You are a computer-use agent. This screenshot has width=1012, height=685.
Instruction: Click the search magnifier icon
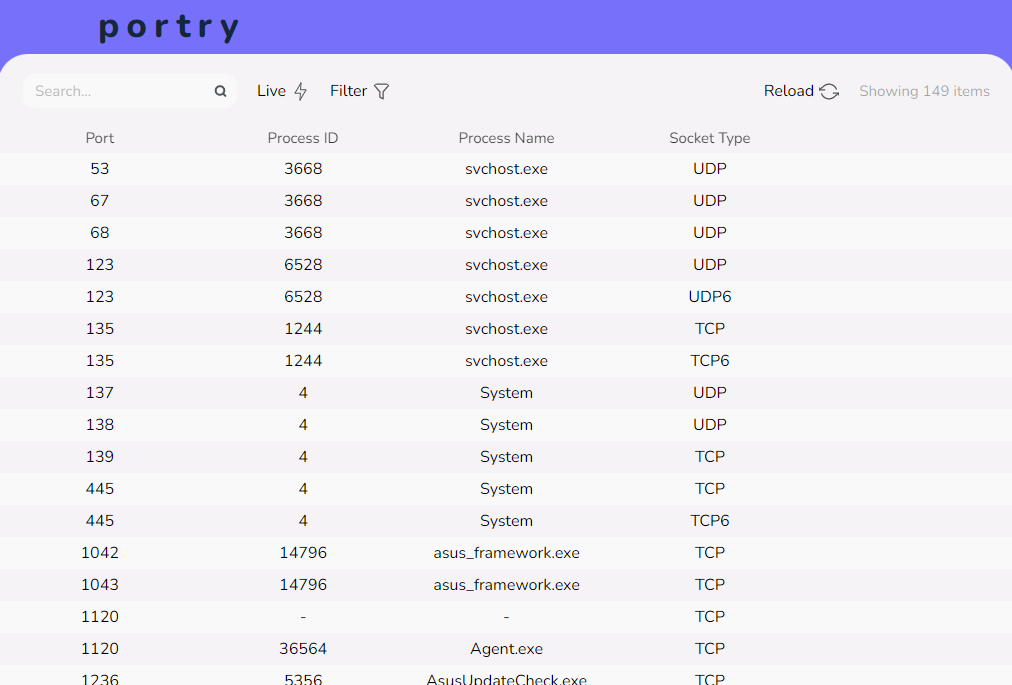coord(220,91)
